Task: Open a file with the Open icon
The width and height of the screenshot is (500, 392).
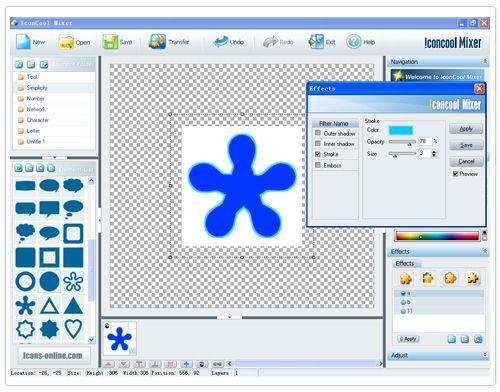Action: pos(66,42)
